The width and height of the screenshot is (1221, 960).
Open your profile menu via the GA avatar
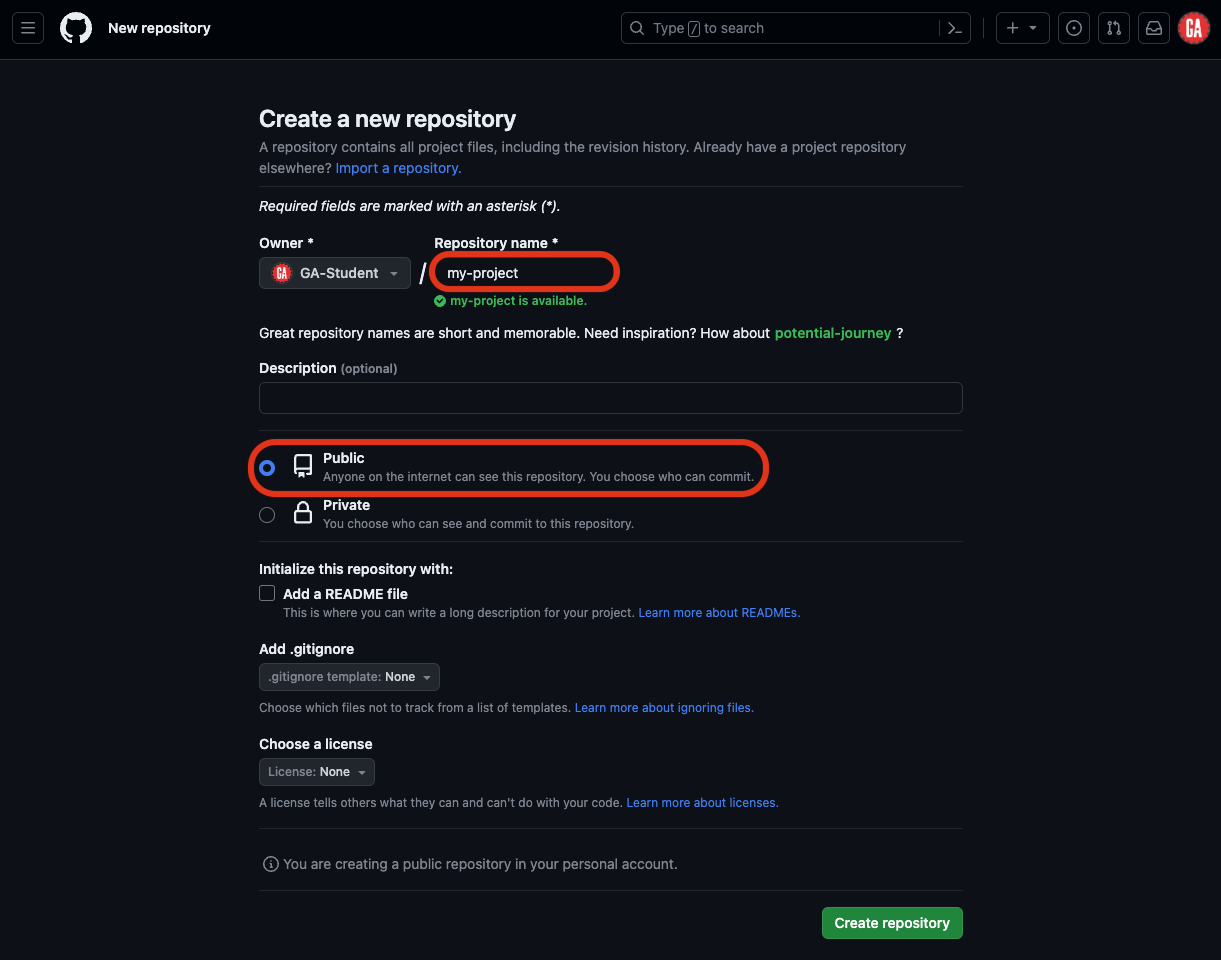click(1194, 28)
